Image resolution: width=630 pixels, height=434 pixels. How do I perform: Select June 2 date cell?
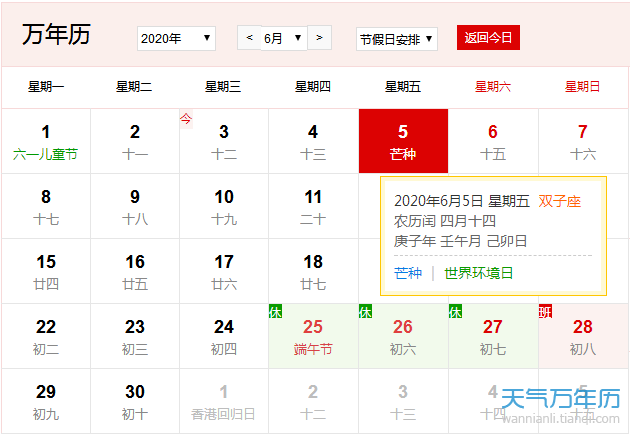point(135,141)
